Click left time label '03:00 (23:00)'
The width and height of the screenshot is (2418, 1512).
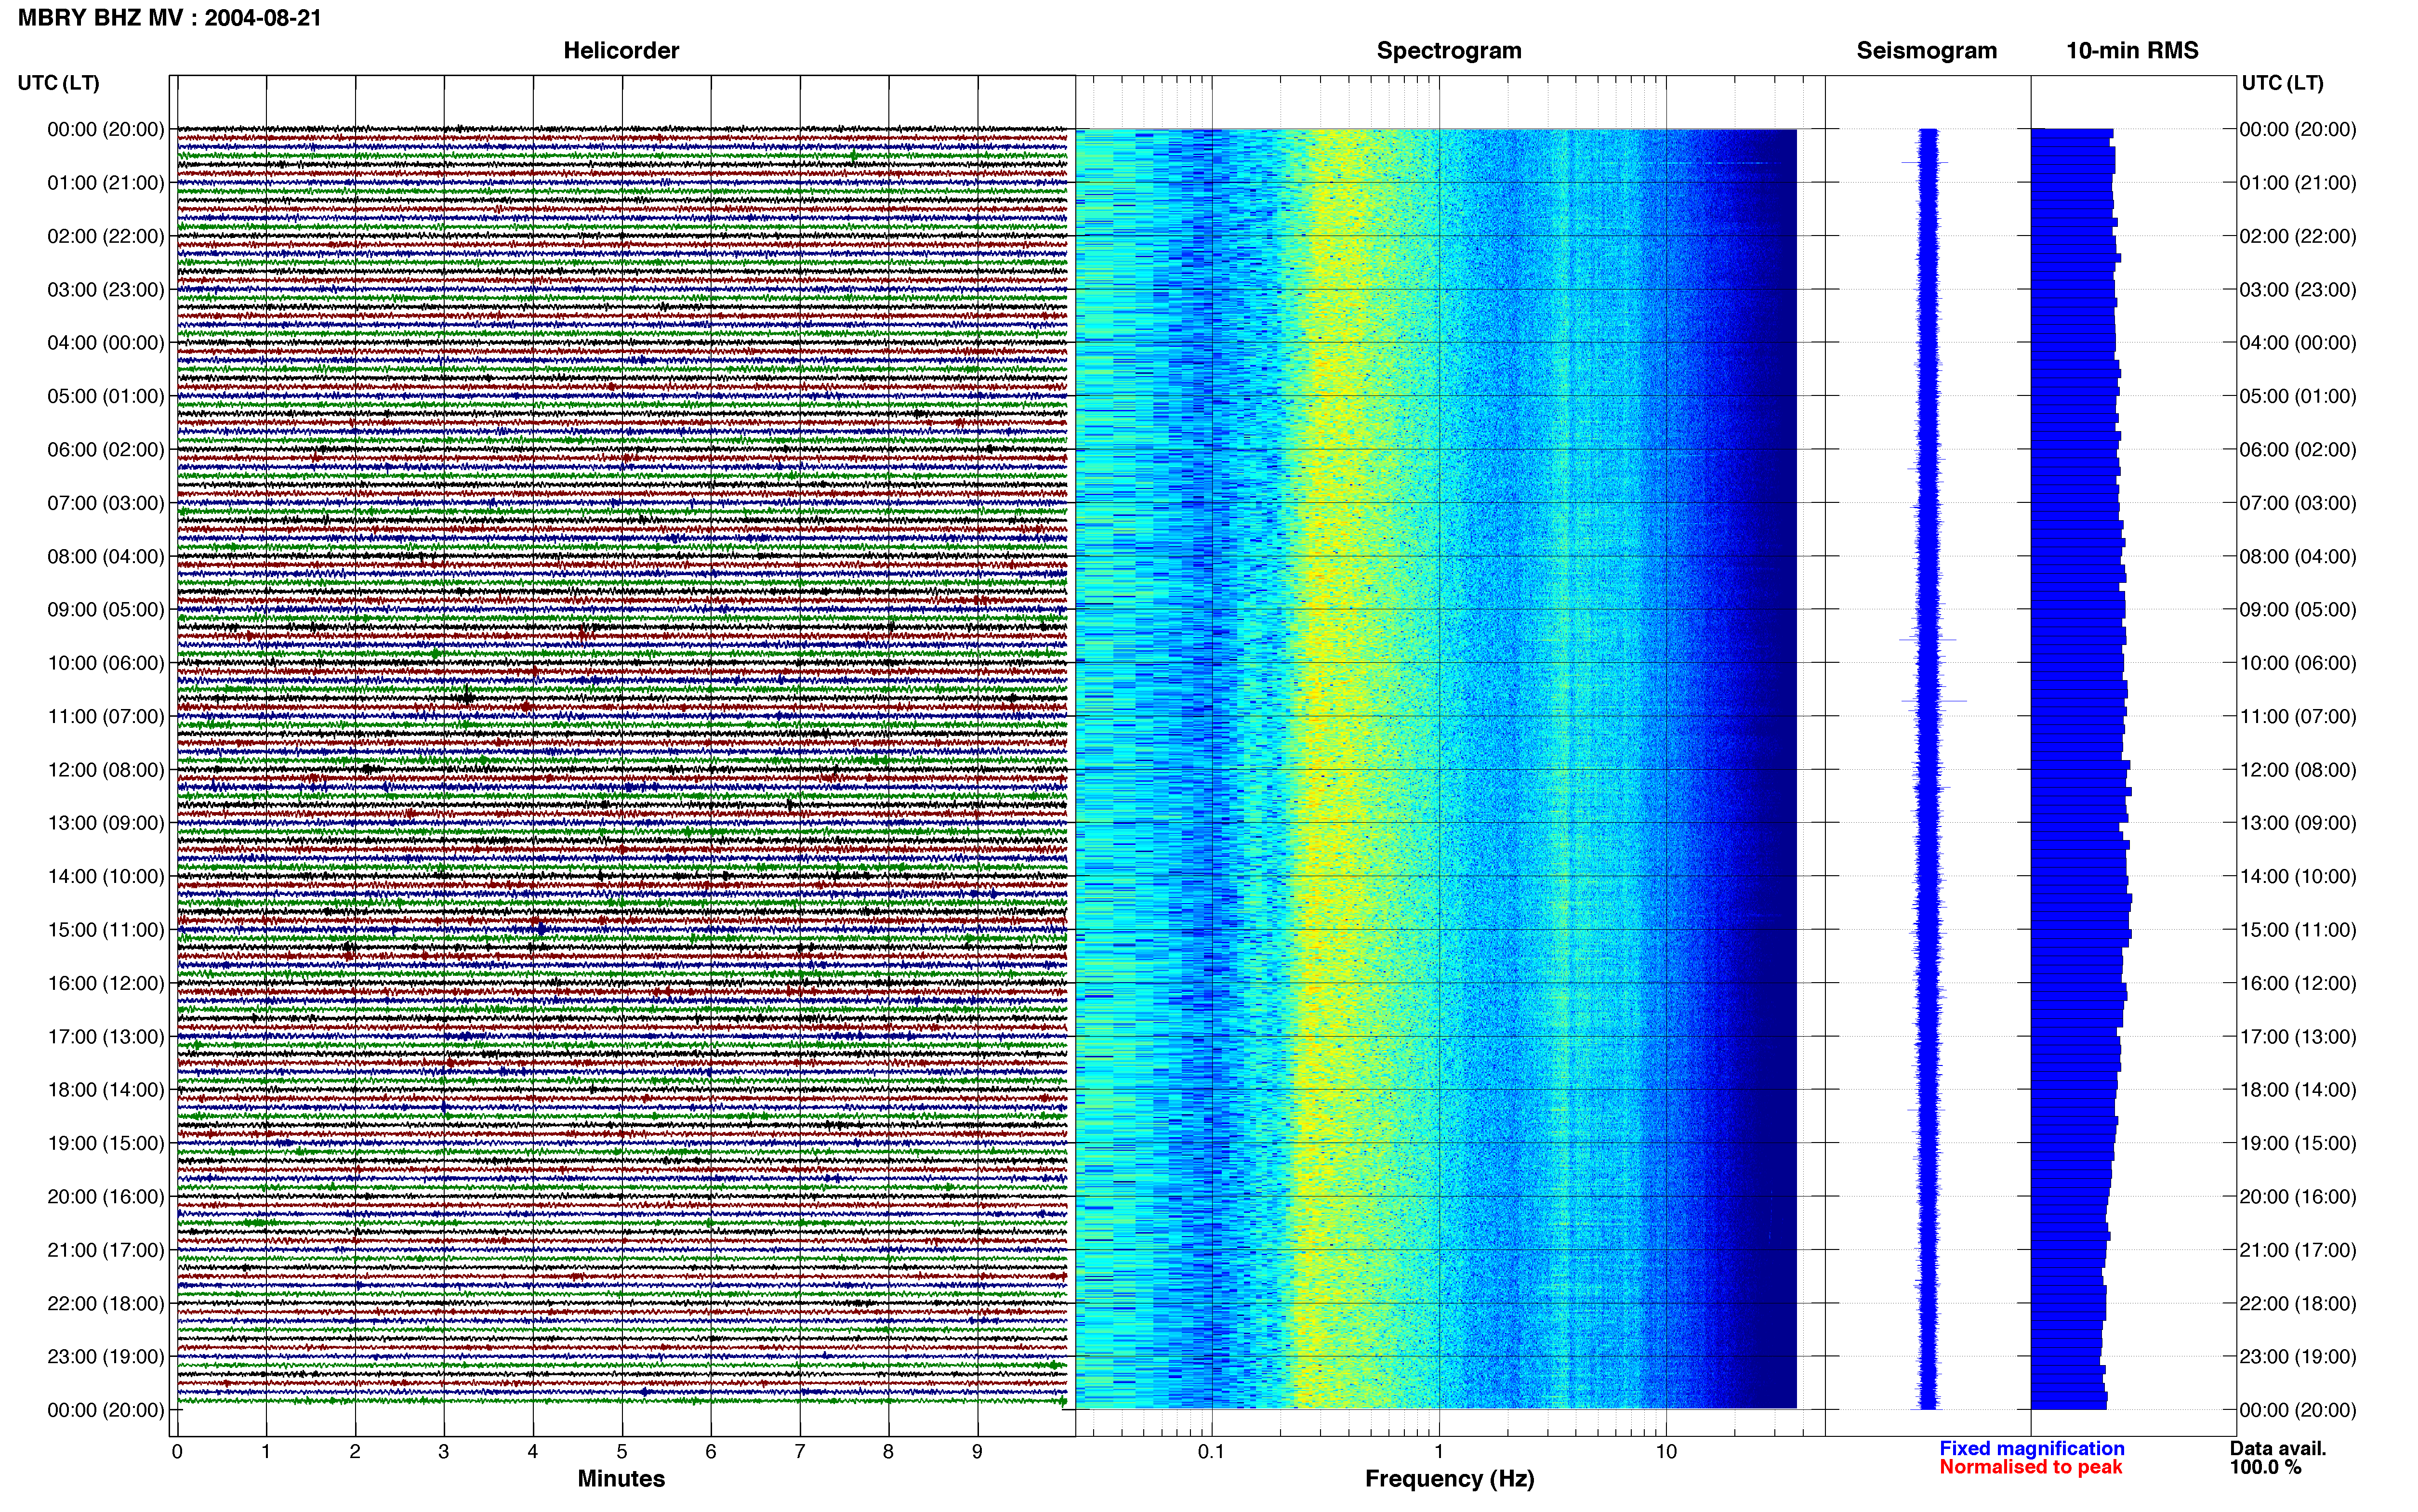pyautogui.click(x=106, y=290)
